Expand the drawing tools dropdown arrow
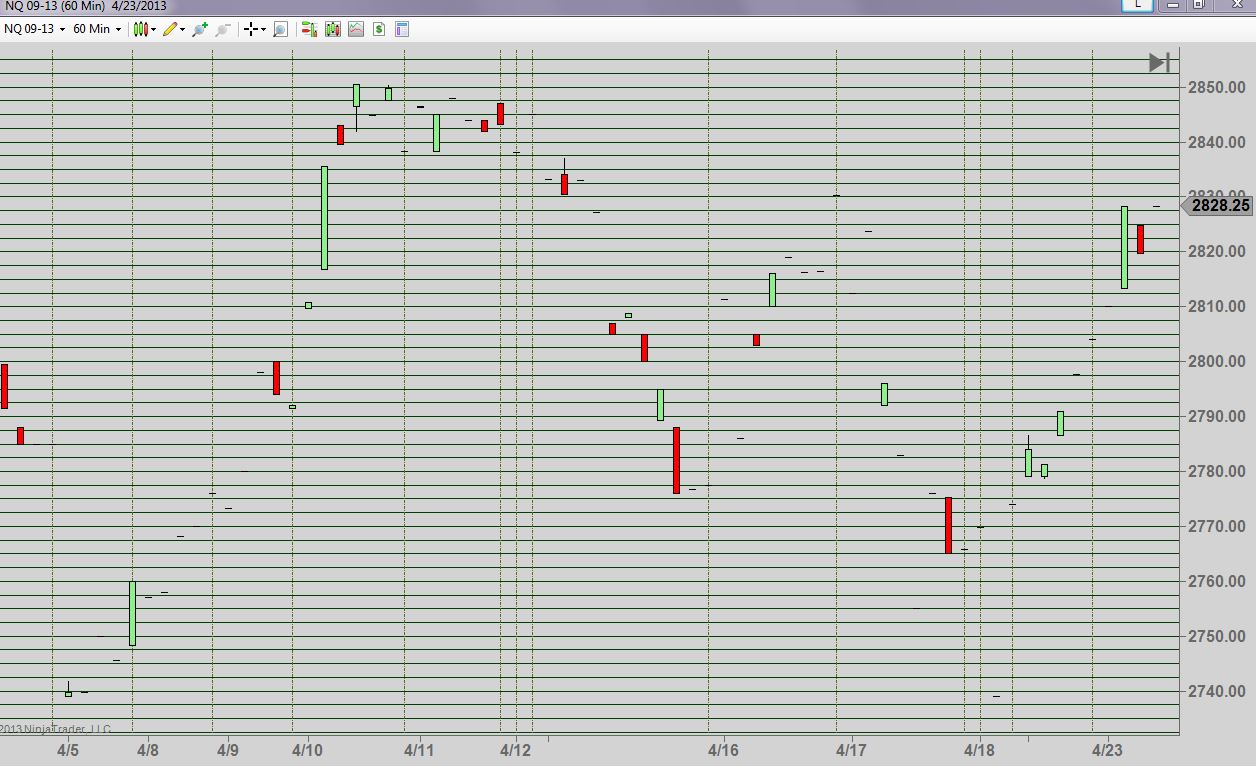1256x766 pixels. coord(182,29)
